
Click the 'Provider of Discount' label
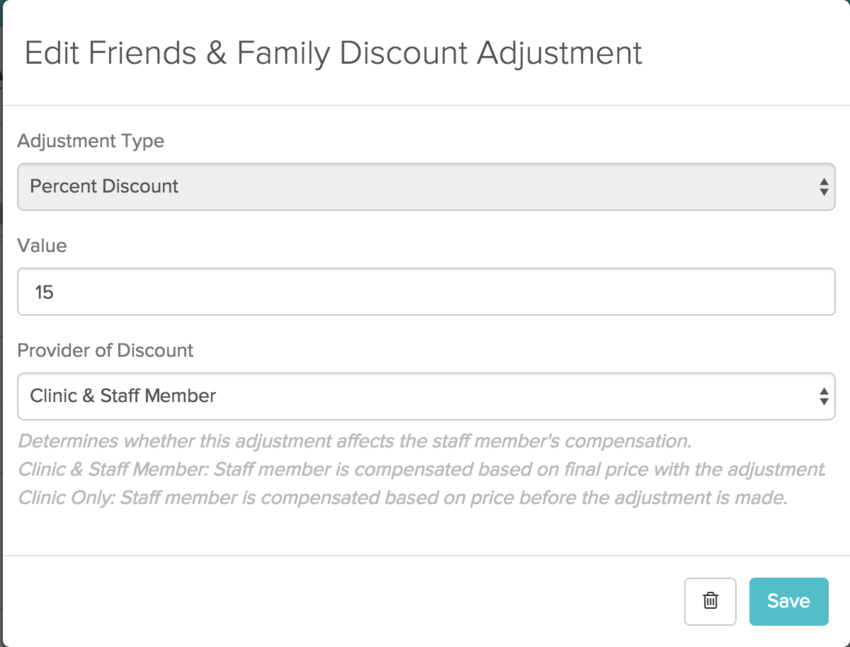106,350
